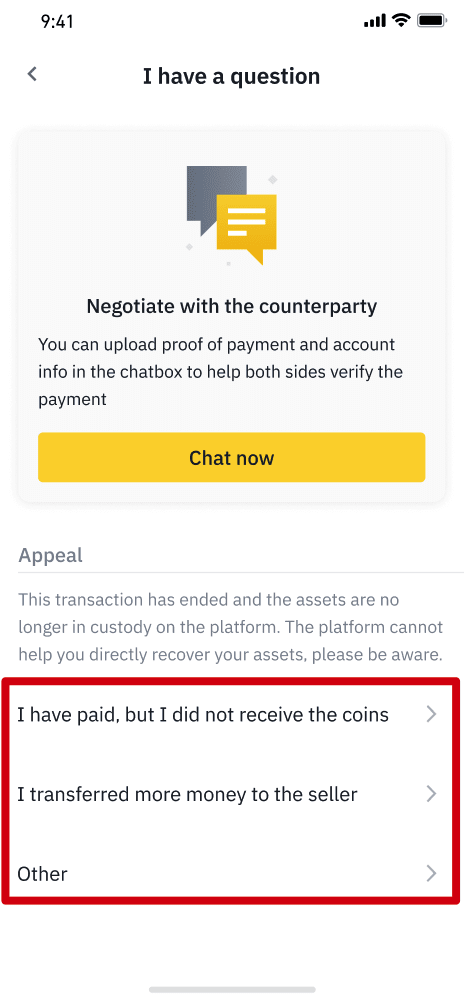Start chat with the Chat now button
Screen dimensions: 464x1002
[x=231, y=458]
